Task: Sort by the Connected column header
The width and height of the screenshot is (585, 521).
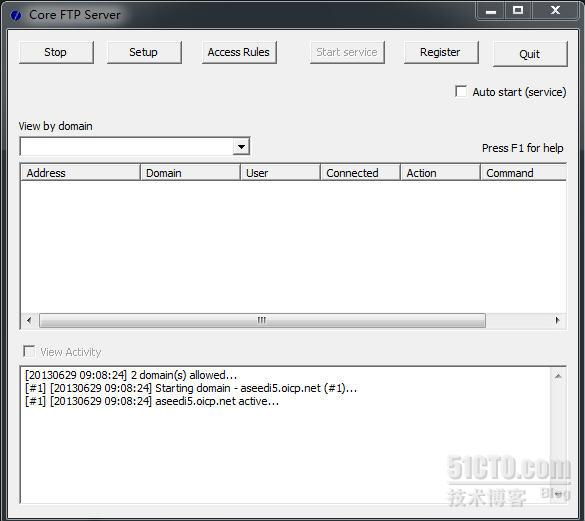Action: point(360,173)
